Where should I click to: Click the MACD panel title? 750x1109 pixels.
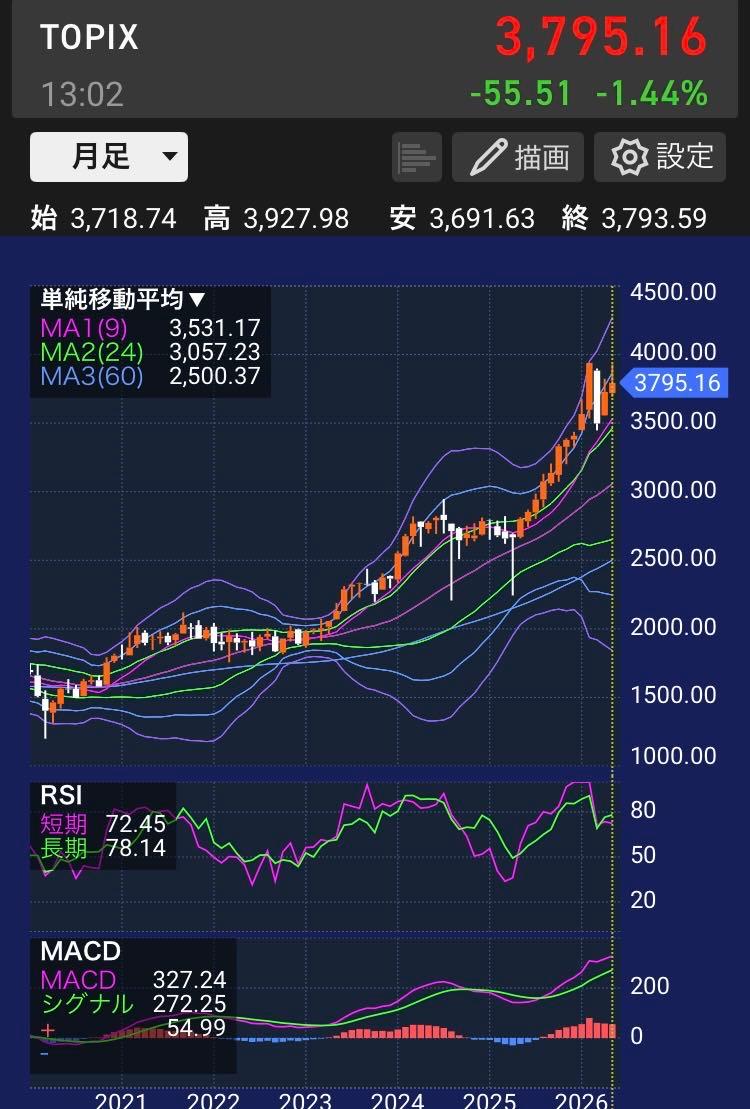pos(80,951)
